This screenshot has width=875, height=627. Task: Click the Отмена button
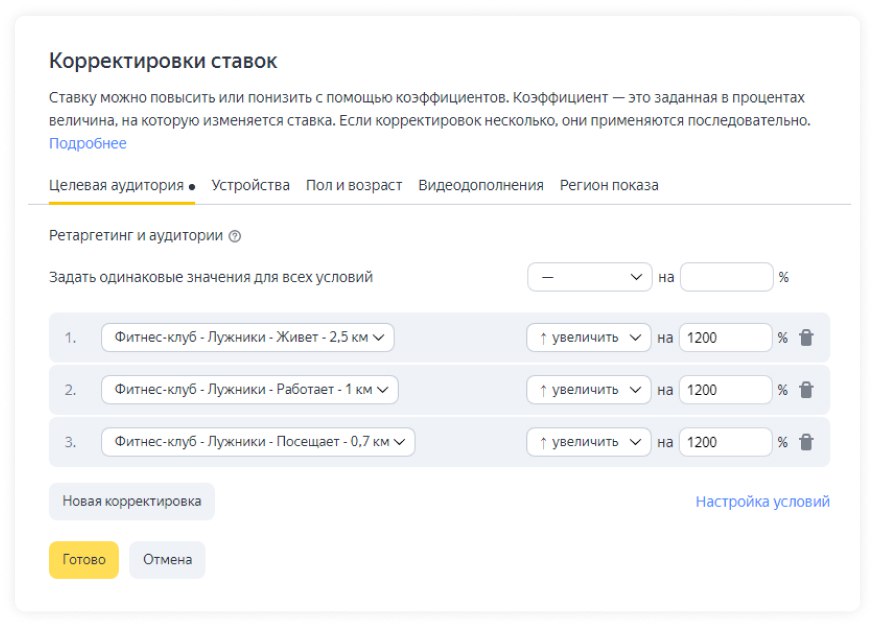click(167, 560)
